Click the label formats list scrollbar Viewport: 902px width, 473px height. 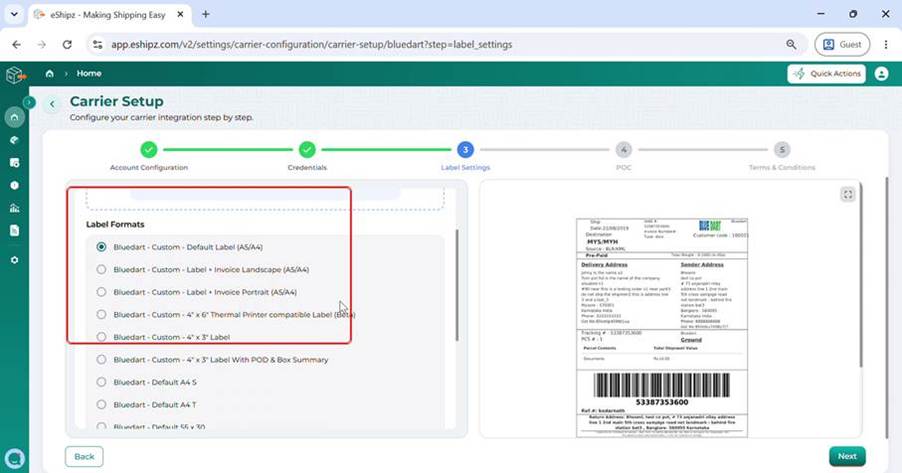(x=457, y=285)
